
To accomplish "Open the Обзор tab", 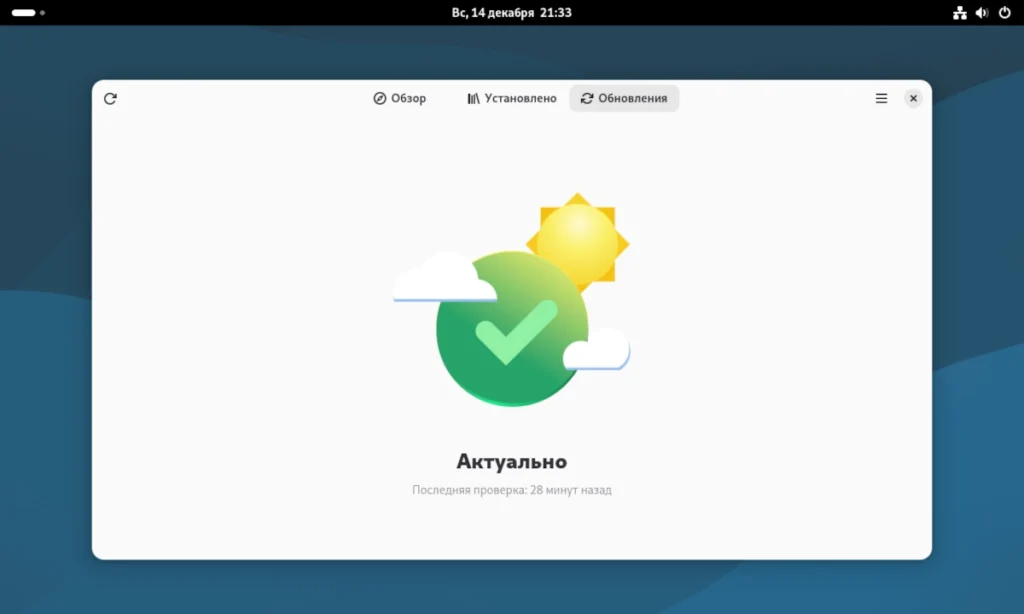I will 400,99.
